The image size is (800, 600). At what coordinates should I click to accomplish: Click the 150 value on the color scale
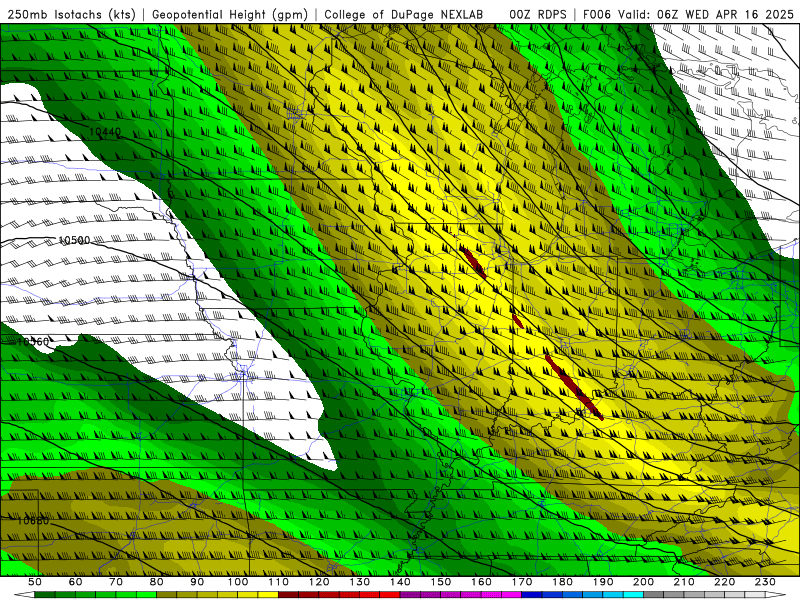tap(441, 582)
